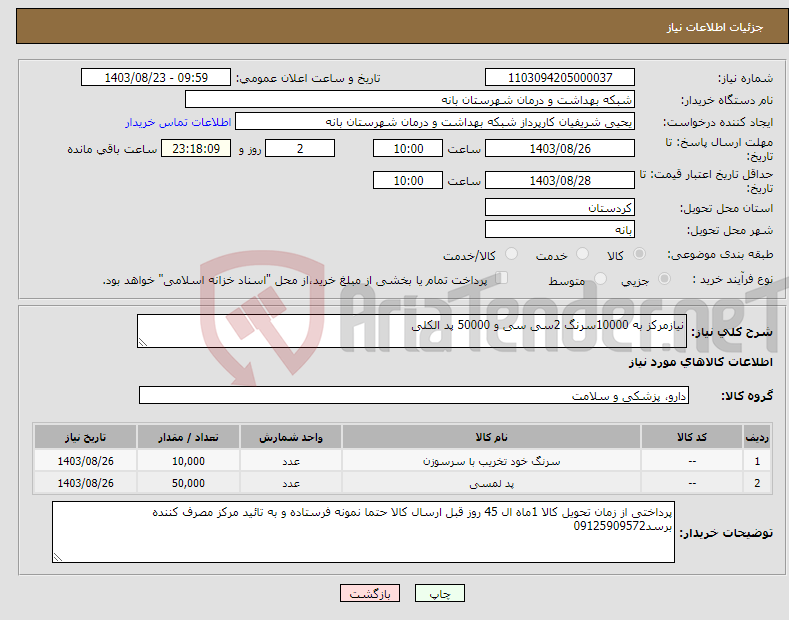
Task: Click the response deadline date 1403/08/26 field
Action: [560, 148]
